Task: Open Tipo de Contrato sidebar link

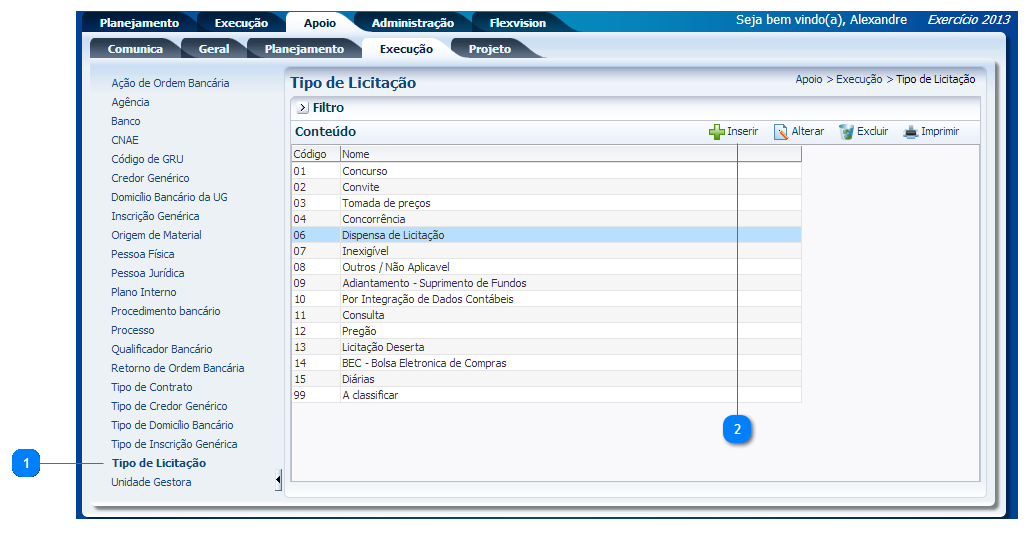Action: click(x=152, y=387)
